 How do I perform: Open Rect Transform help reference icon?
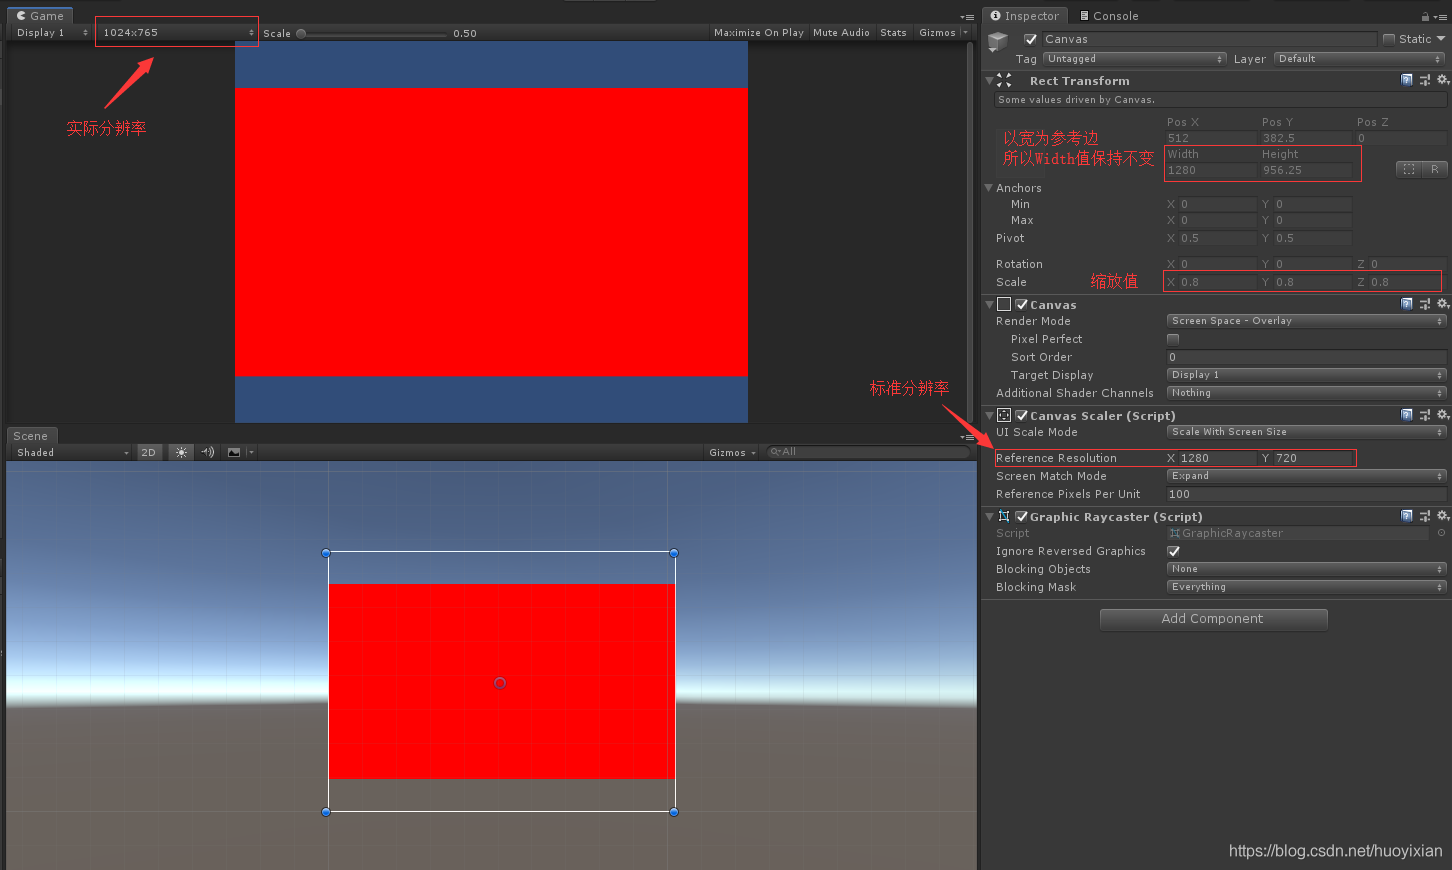(1407, 80)
